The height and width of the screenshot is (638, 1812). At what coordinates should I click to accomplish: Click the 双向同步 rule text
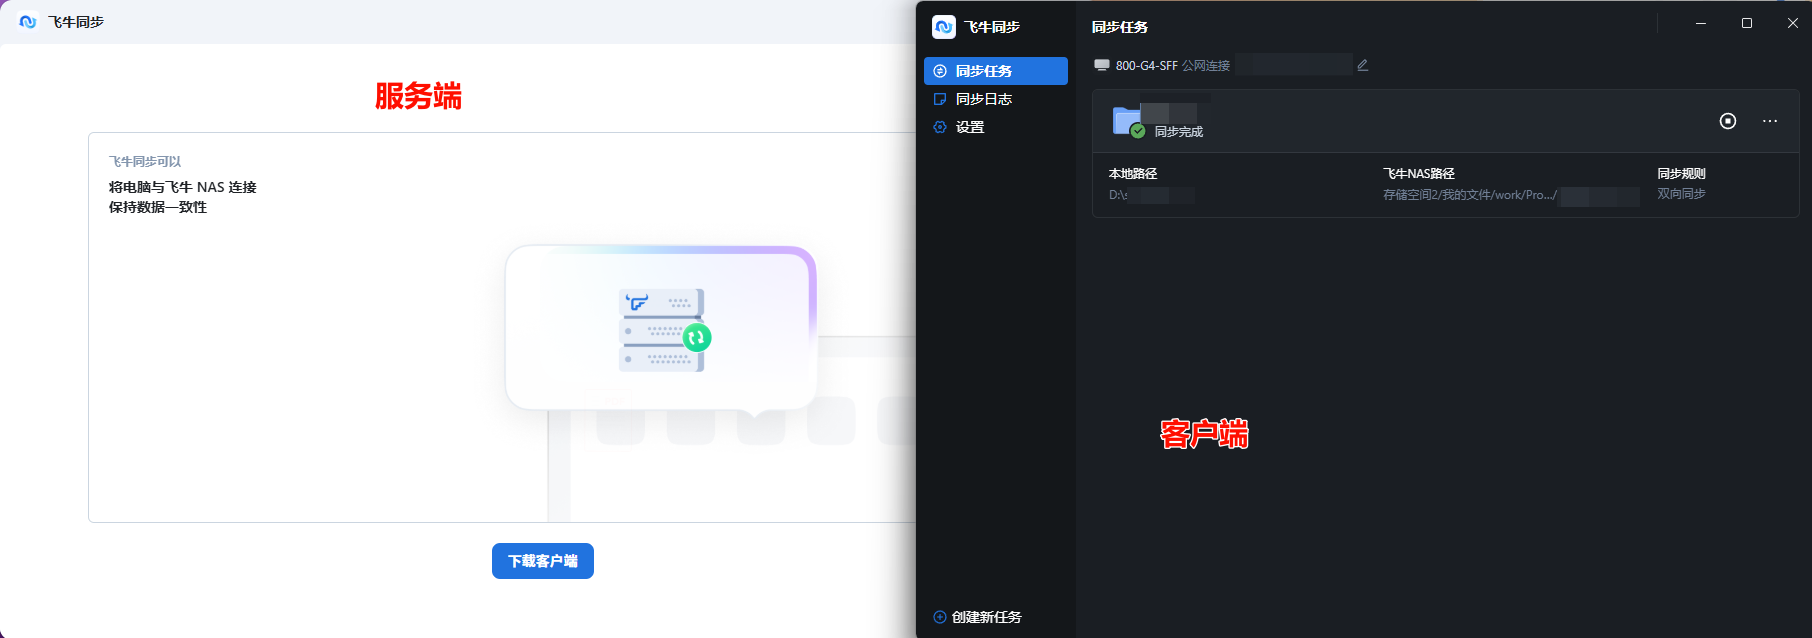[1682, 194]
